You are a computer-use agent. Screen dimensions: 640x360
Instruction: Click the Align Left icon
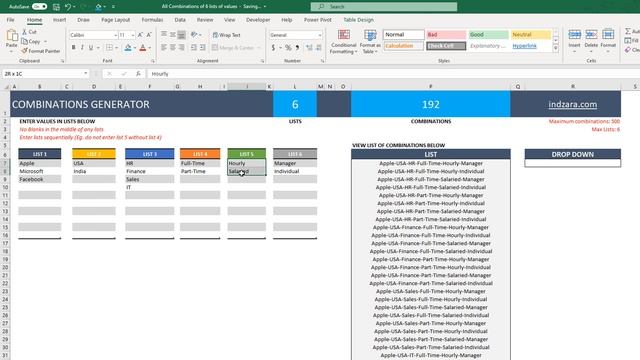coord(164,48)
